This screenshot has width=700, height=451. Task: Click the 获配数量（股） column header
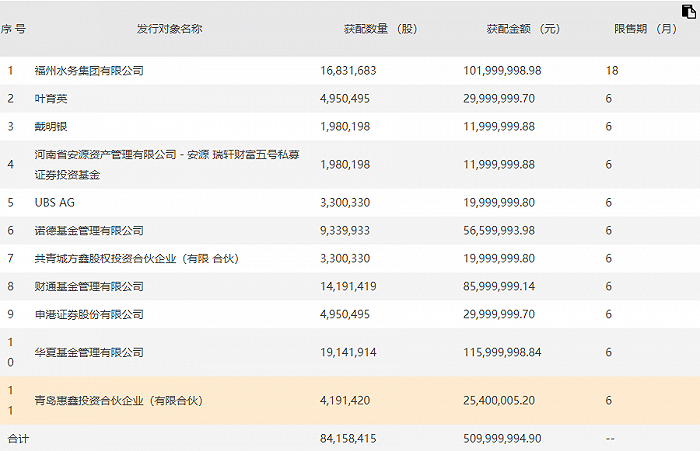coord(380,29)
